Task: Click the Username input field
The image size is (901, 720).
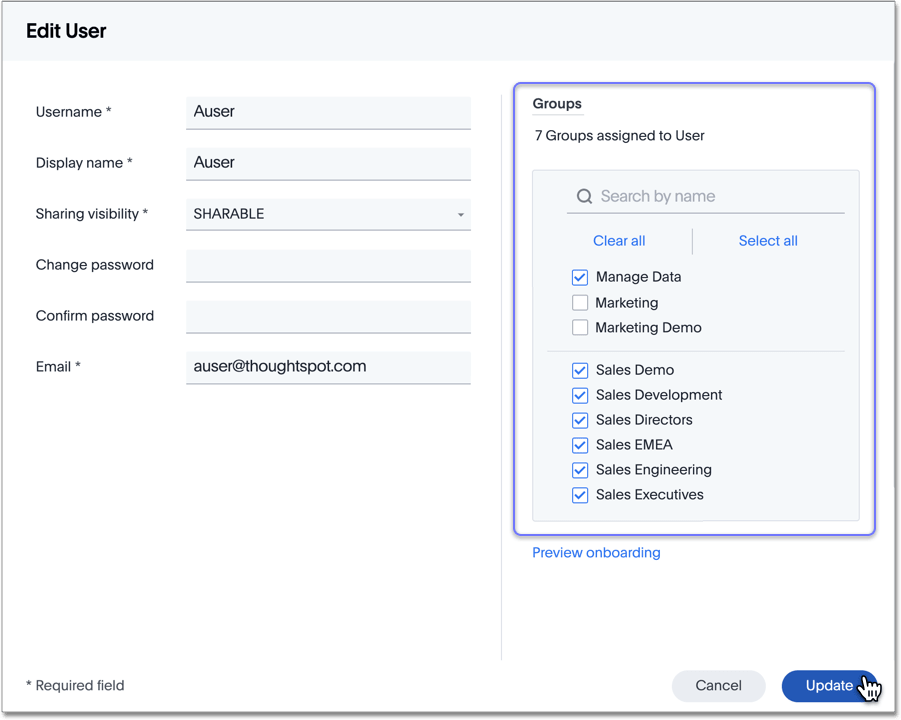Action: 328,112
